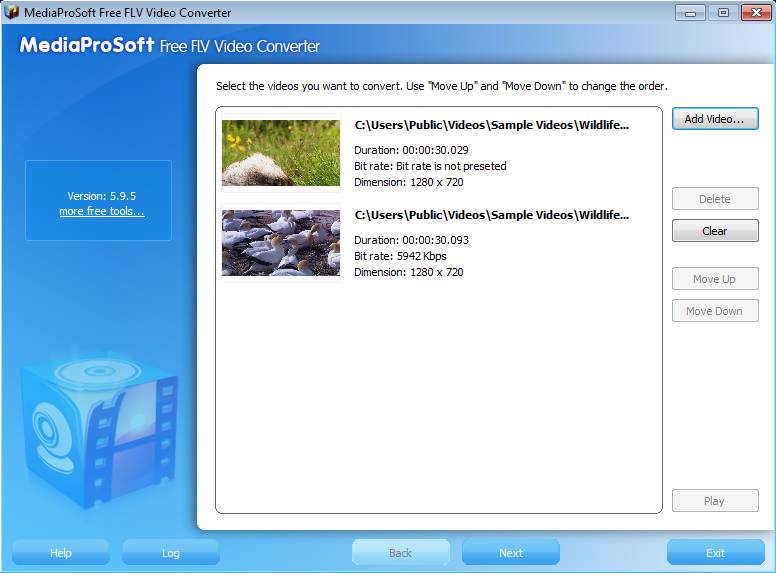Click Dimension 1280 x 720 of first video
This screenshot has height=573, width=776.
(x=409, y=182)
